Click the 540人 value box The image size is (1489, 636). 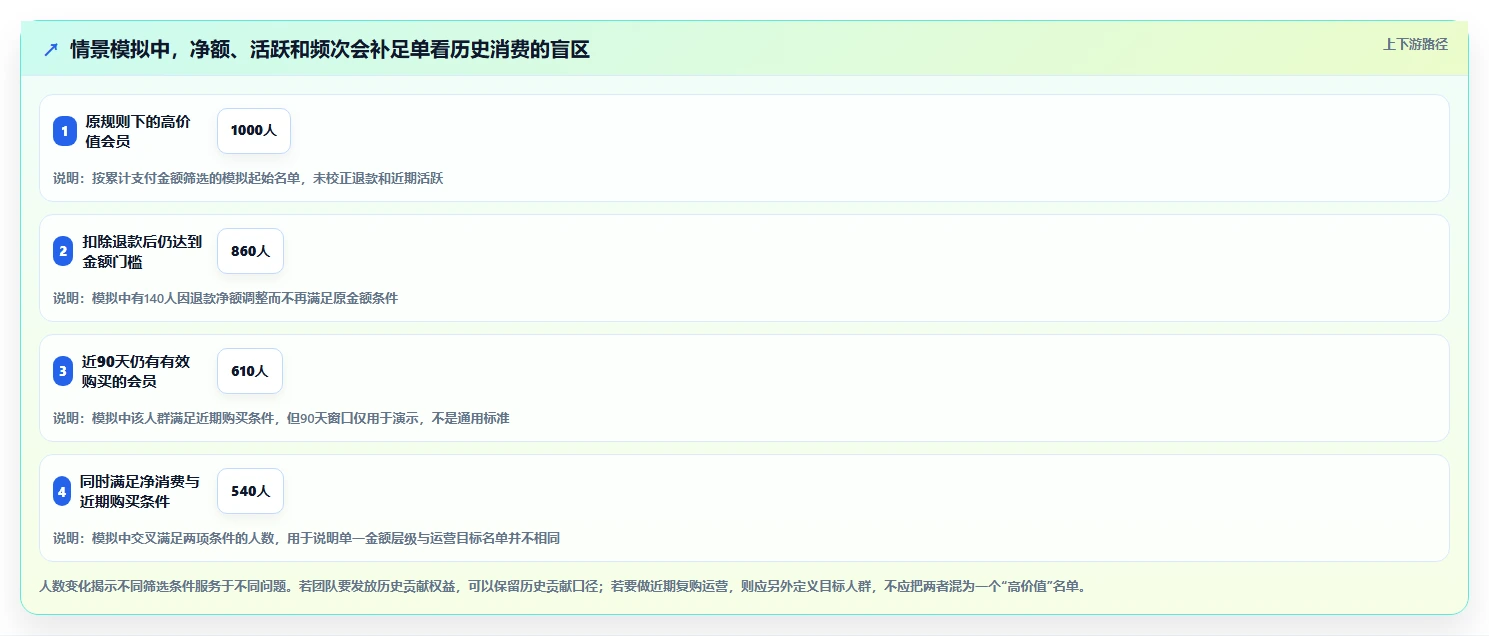tap(250, 491)
